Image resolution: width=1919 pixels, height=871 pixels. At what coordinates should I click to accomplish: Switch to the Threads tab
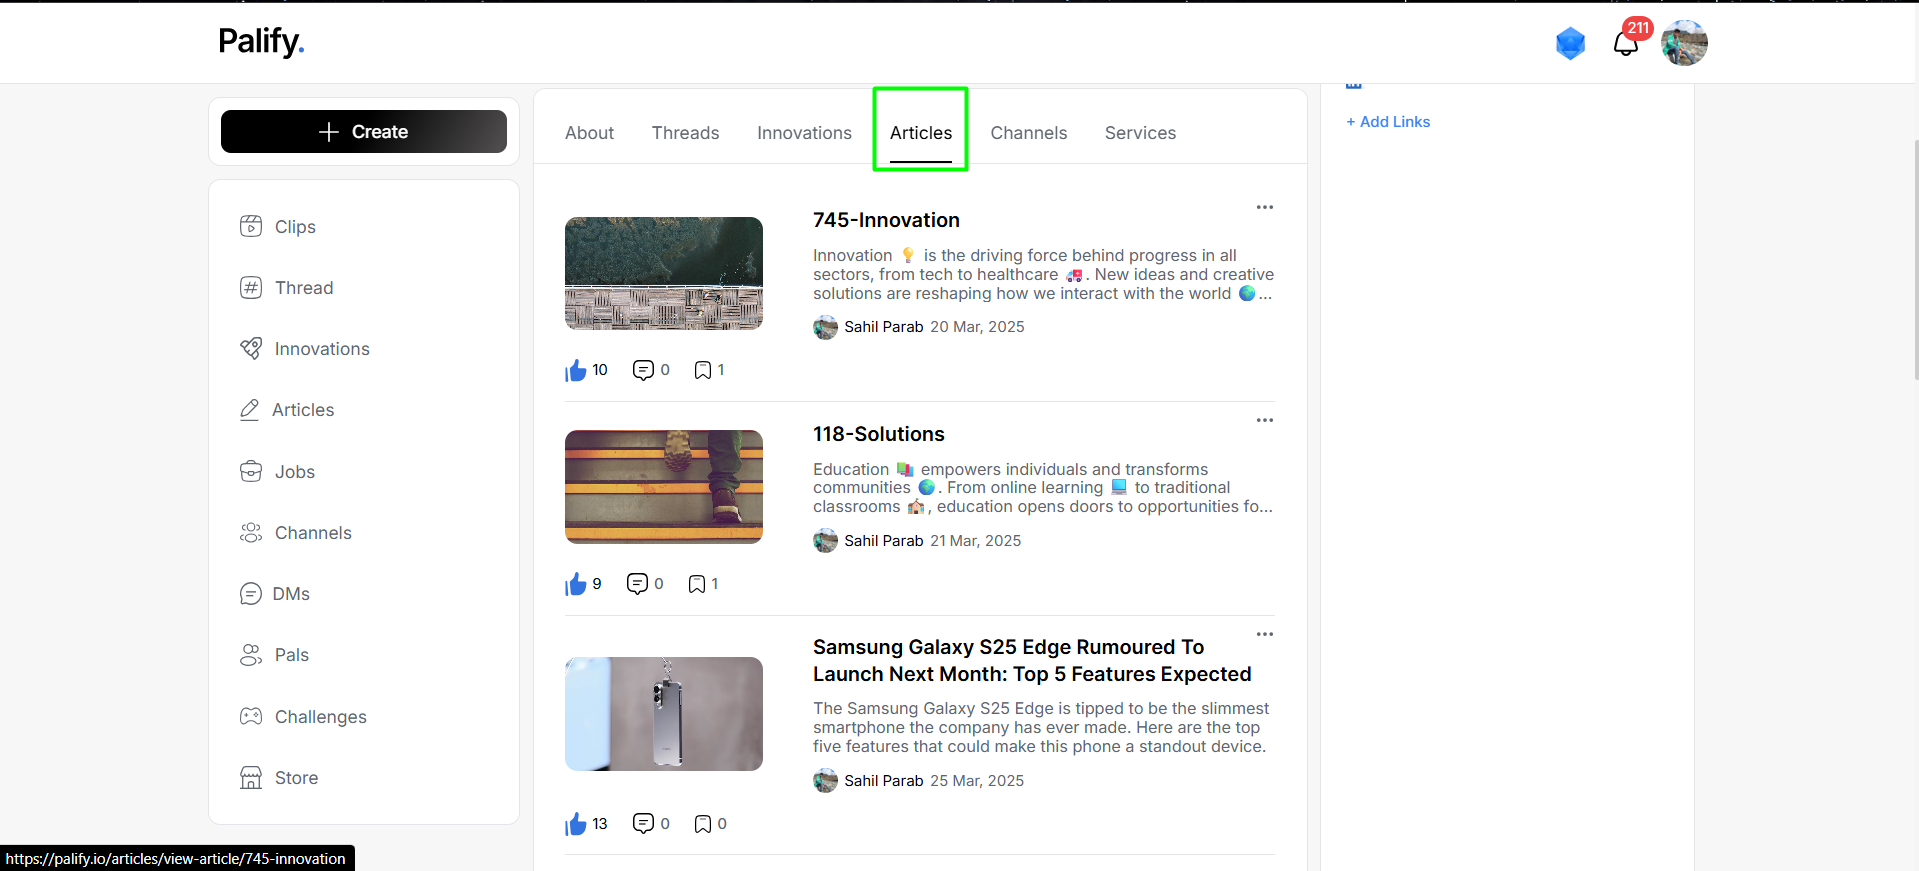(685, 133)
